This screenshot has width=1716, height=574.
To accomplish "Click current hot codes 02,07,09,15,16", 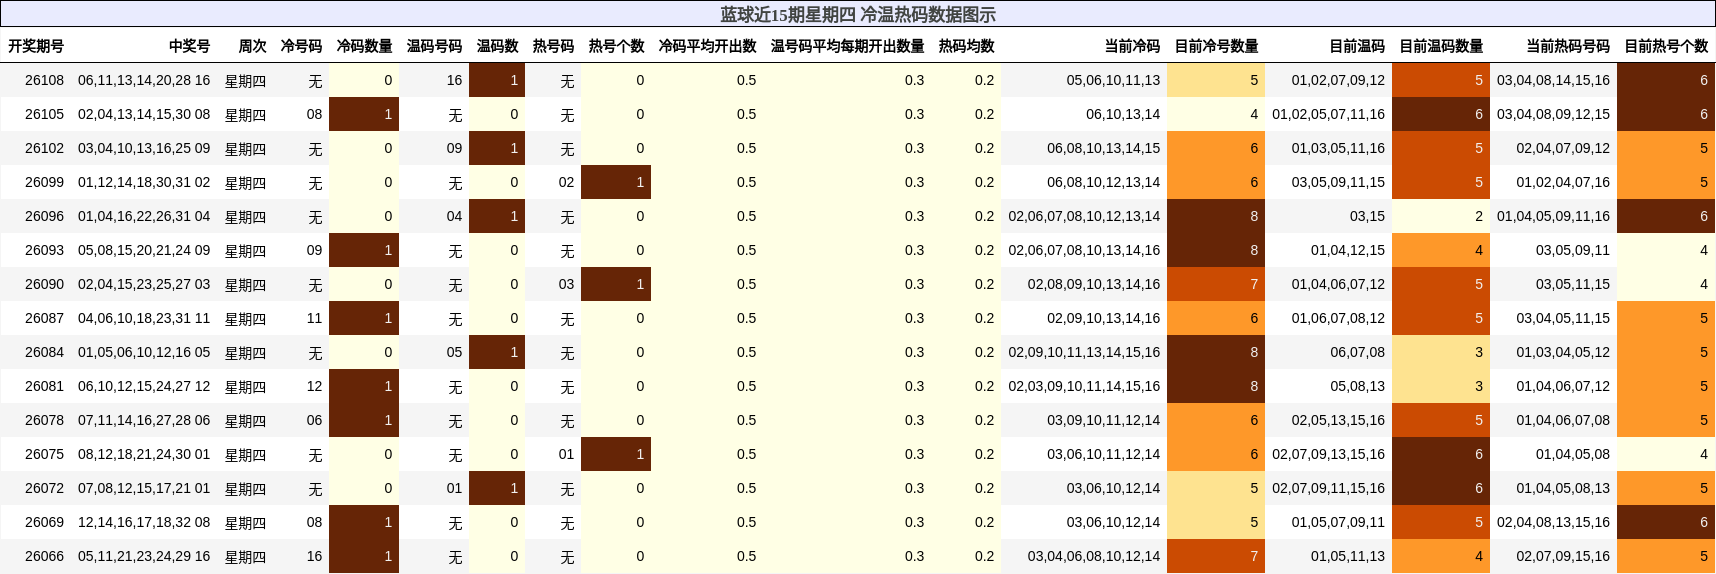I will tap(1563, 556).
